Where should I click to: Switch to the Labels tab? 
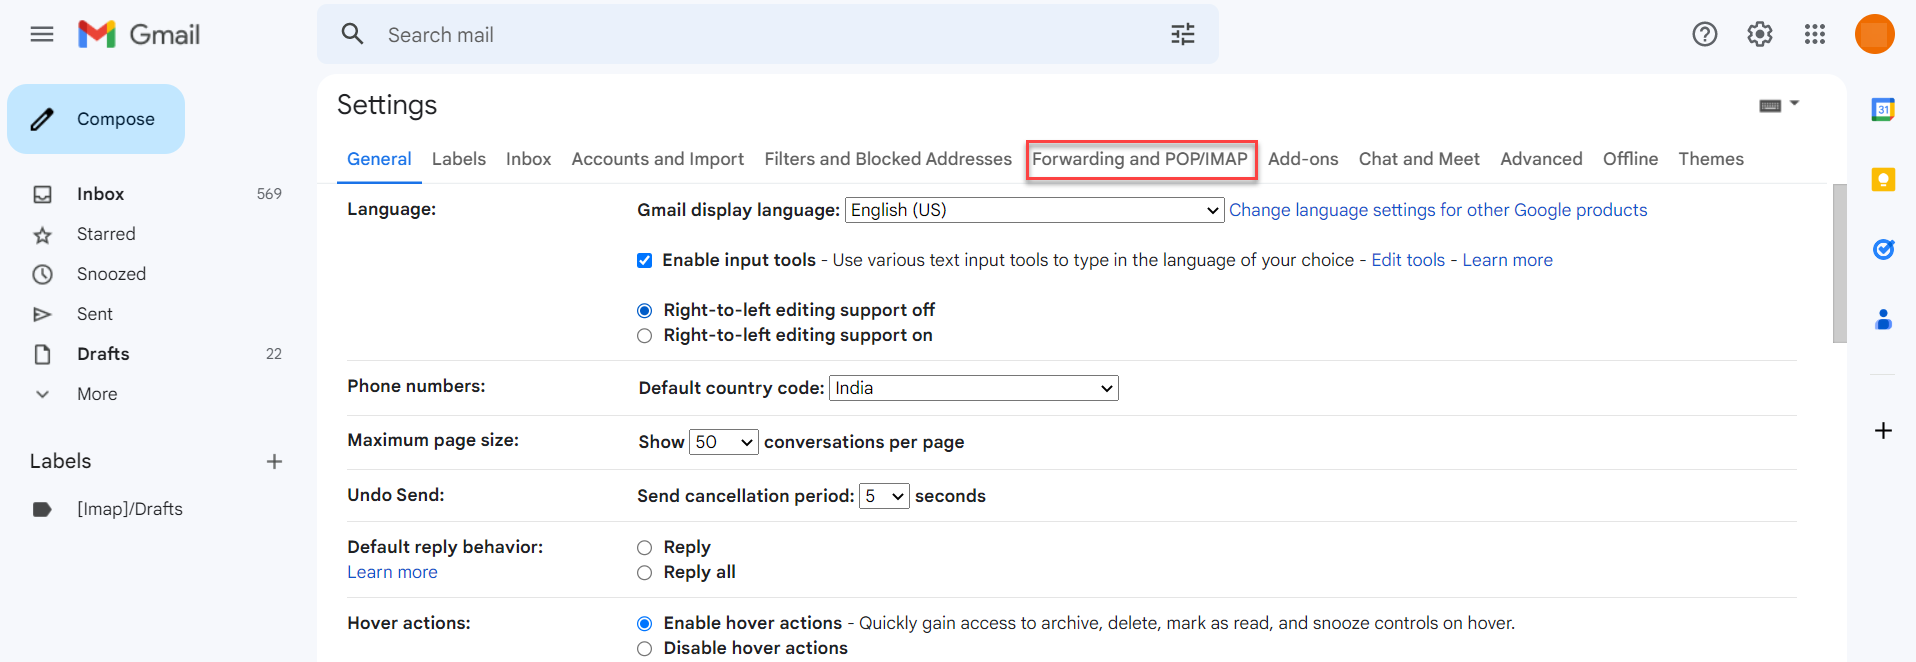coord(459,159)
